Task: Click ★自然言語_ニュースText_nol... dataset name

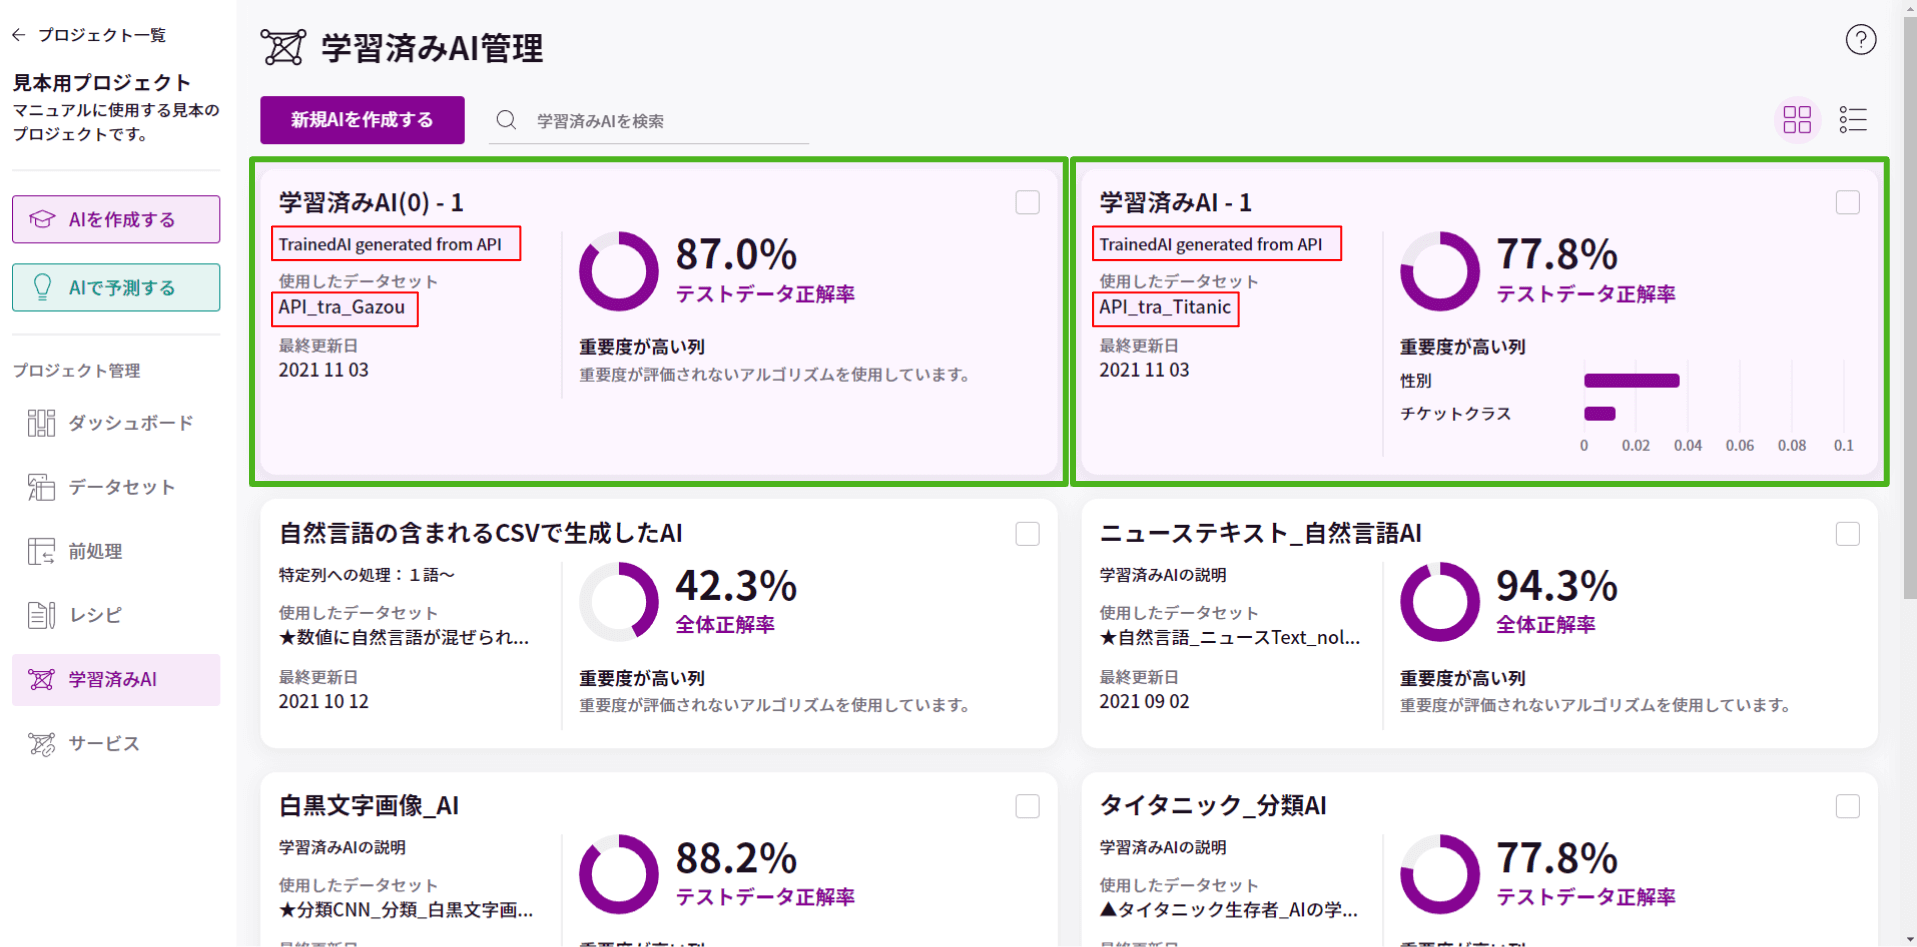Action: point(1229,638)
